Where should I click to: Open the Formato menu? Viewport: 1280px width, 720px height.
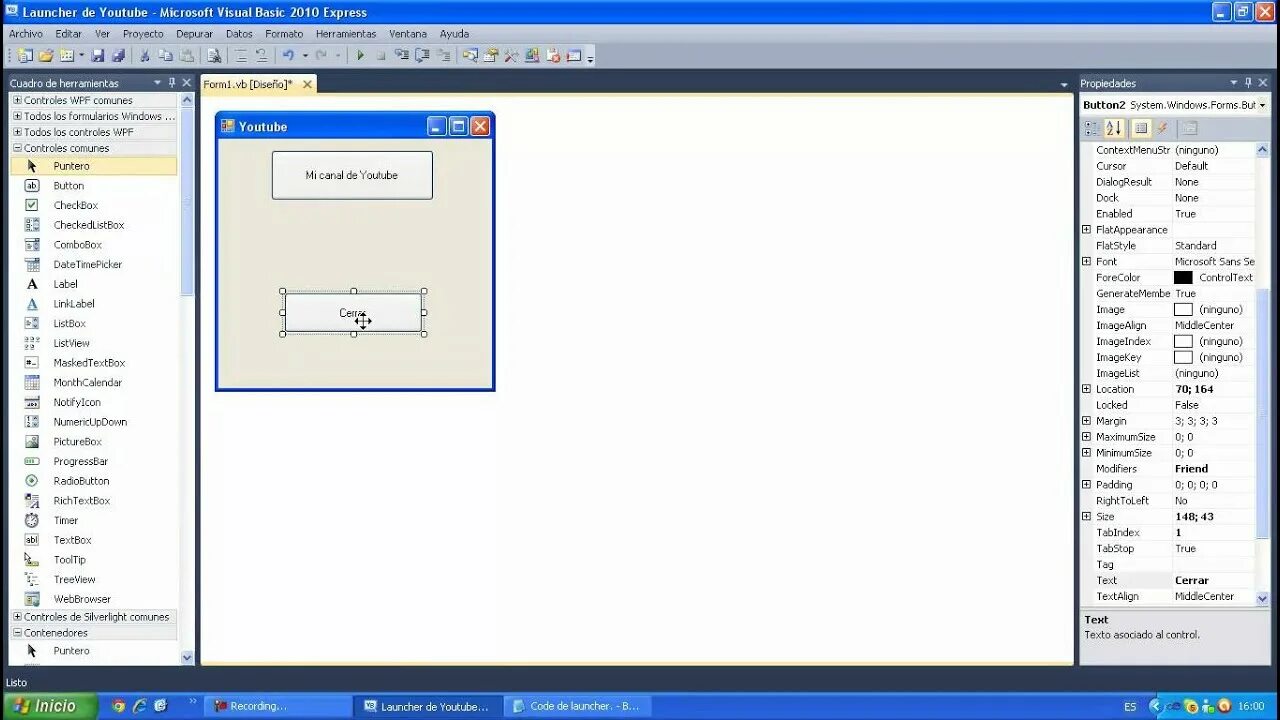tap(284, 34)
